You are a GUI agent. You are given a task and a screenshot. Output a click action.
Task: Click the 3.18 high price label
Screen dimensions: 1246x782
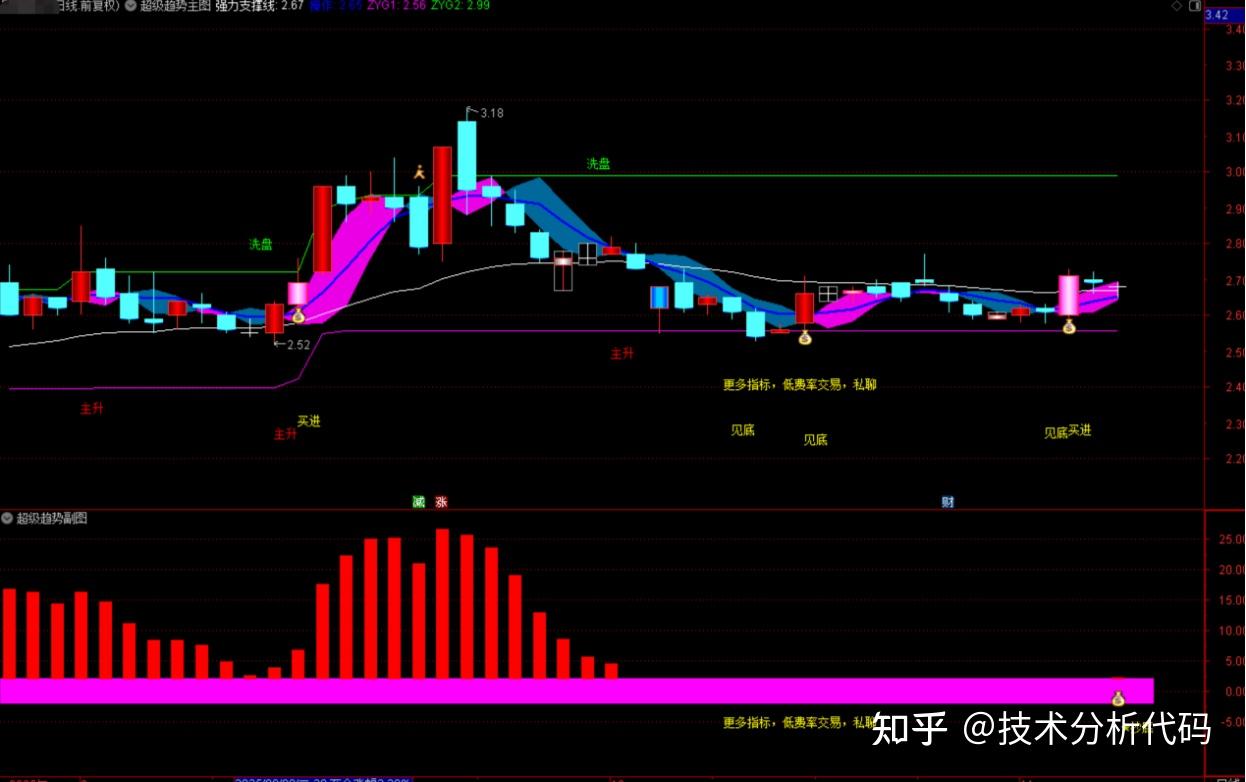(x=492, y=113)
